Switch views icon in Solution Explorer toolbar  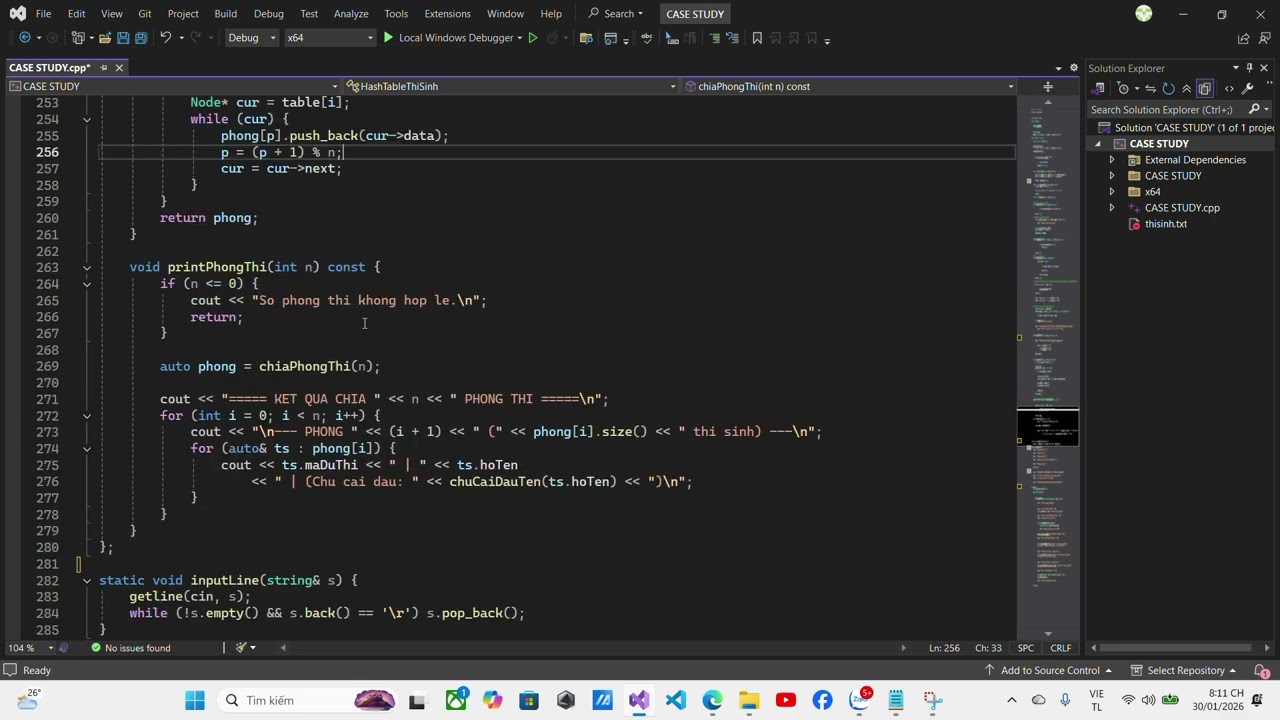tap(1099, 88)
